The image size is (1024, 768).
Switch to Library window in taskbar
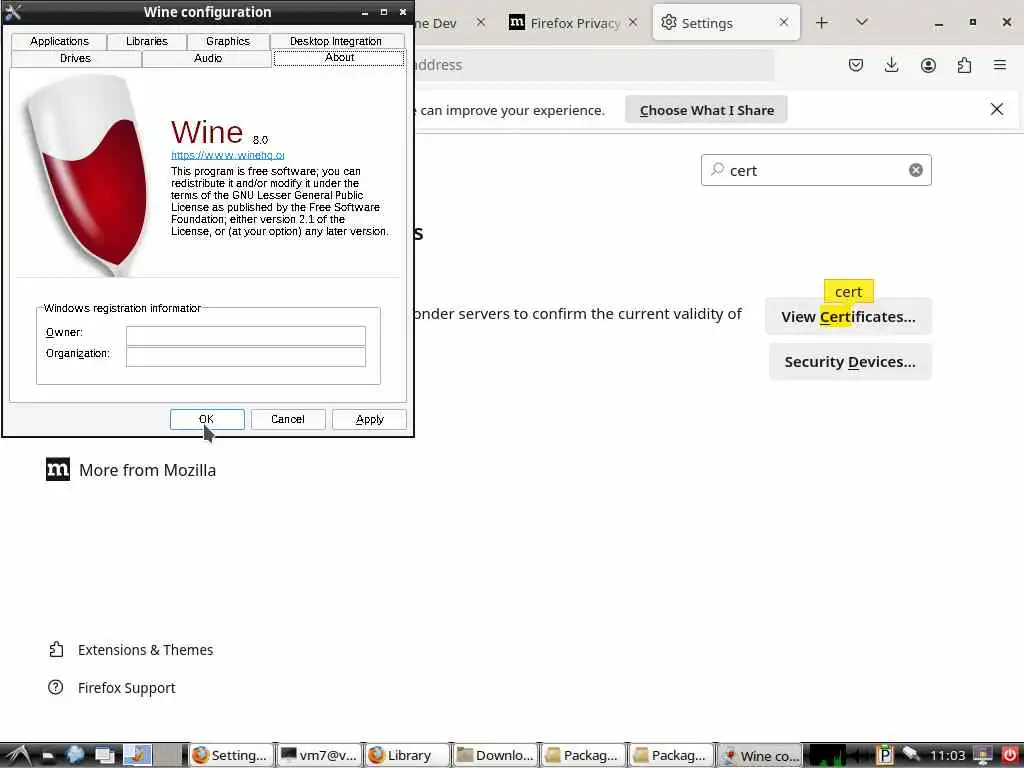(x=408, y=756)
